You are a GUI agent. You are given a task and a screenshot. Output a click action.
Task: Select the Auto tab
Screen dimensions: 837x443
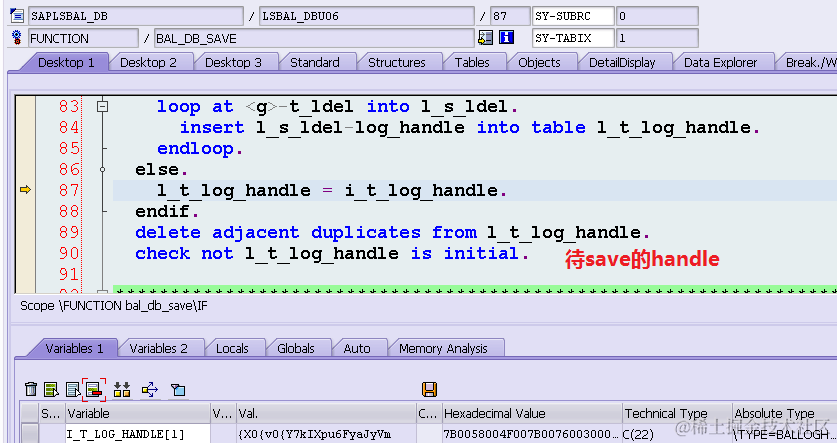pos(357,349)
